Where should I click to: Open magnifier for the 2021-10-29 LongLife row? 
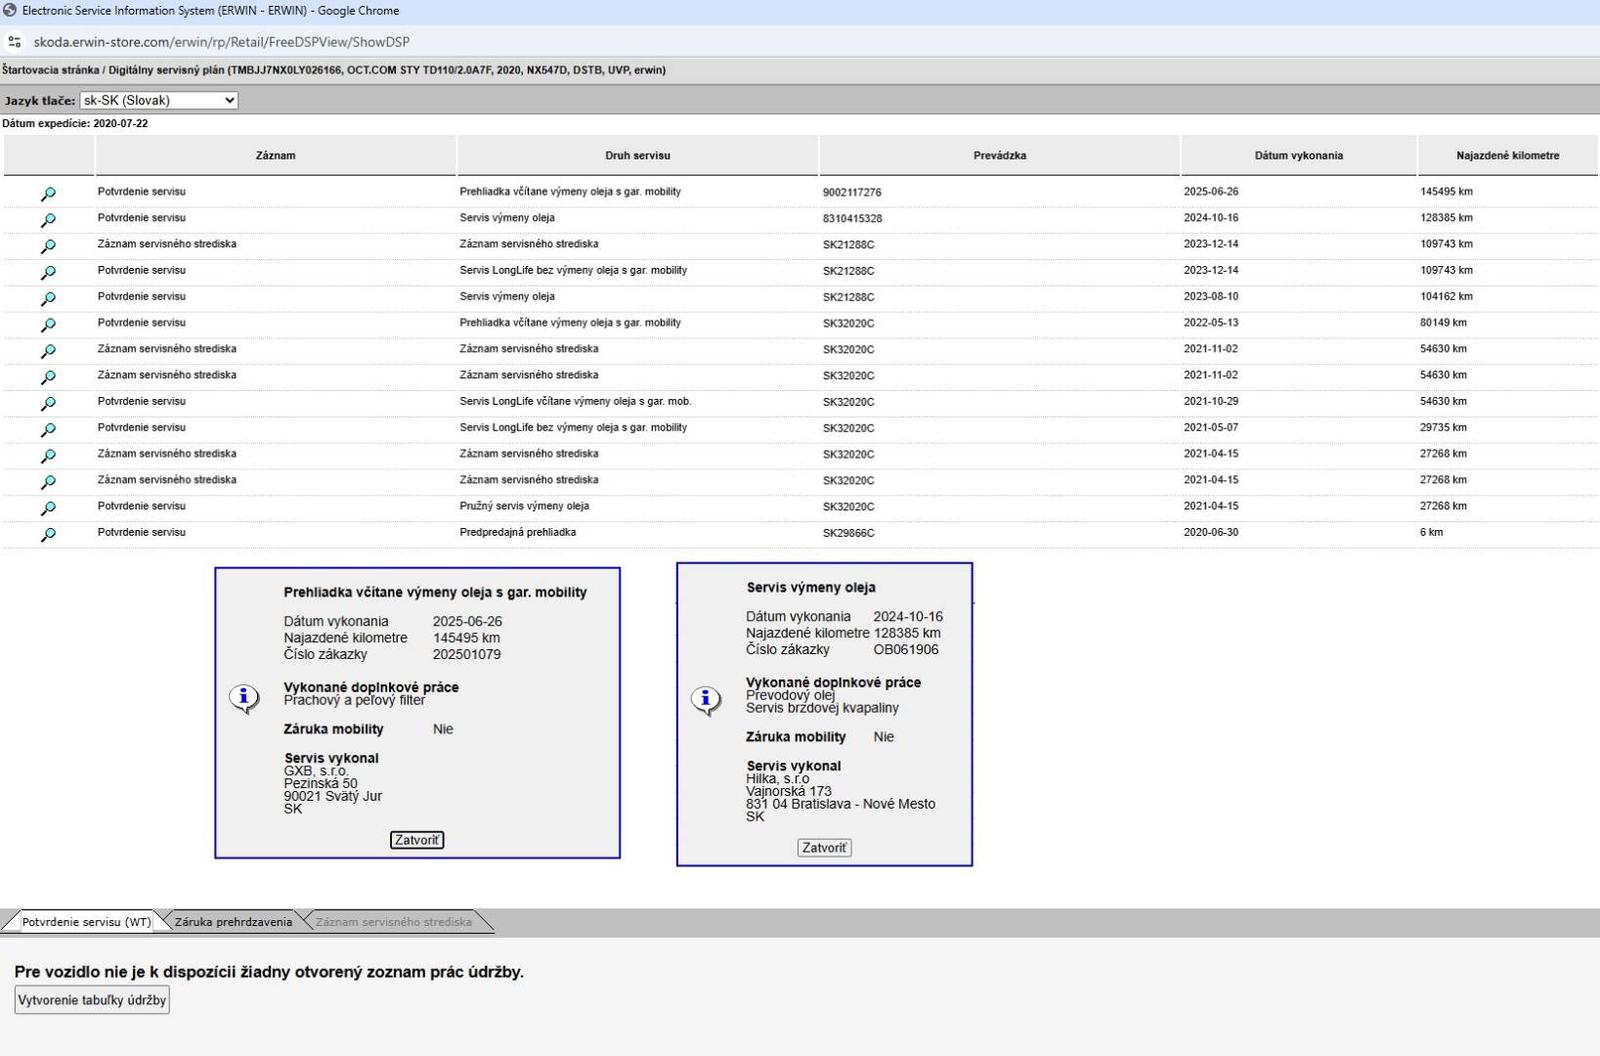tap(48, 403)
